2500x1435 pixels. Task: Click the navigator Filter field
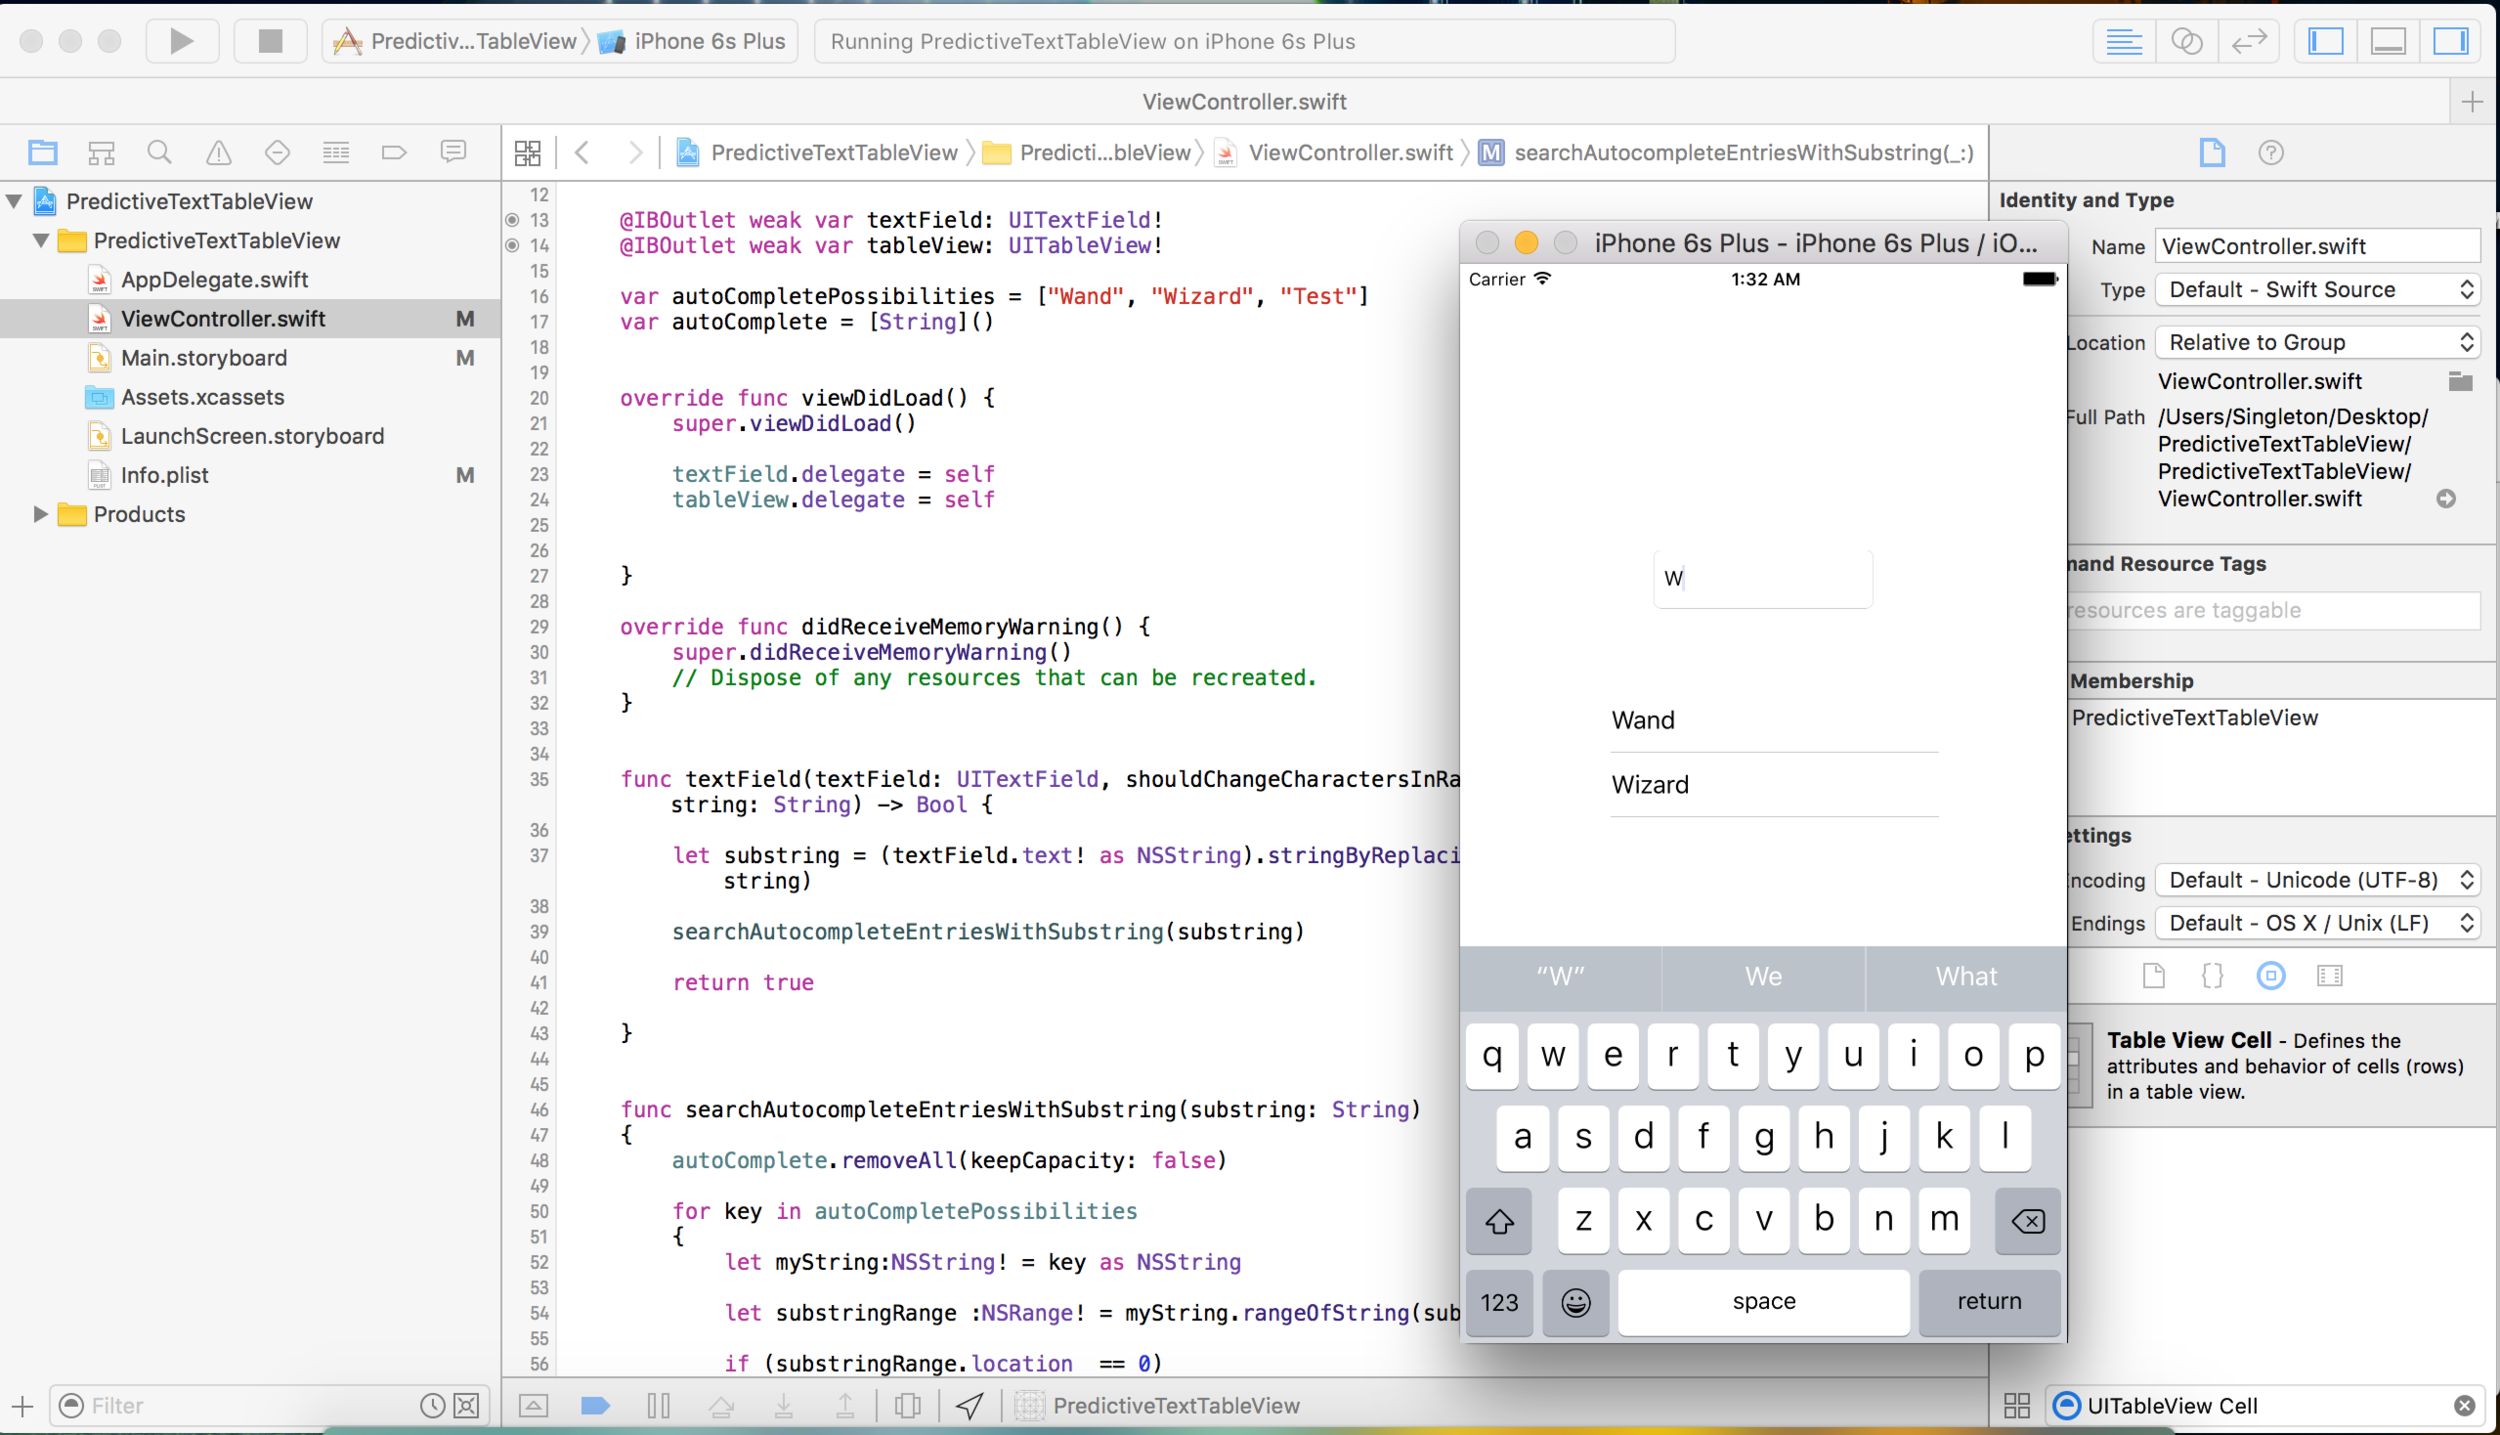pyautogui.click(x=250, y=1406)
